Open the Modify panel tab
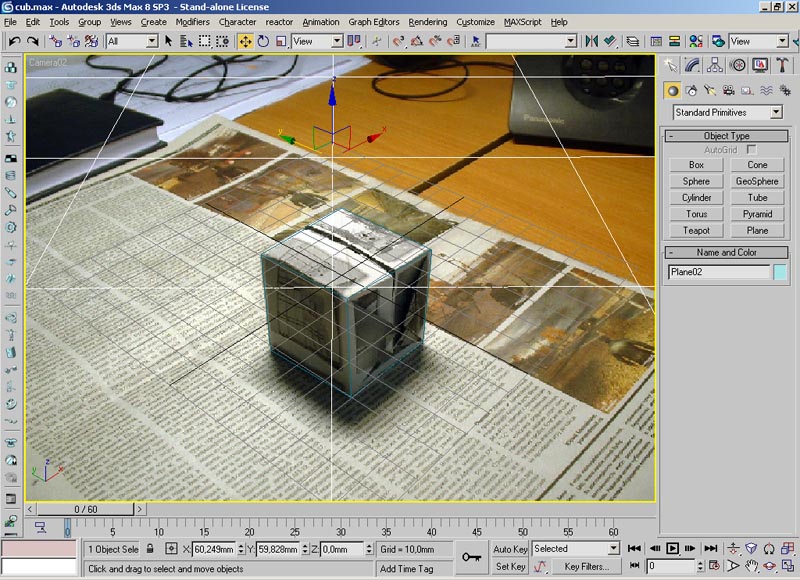The width and height of the screenshot is (800, 580). (694, 65)
